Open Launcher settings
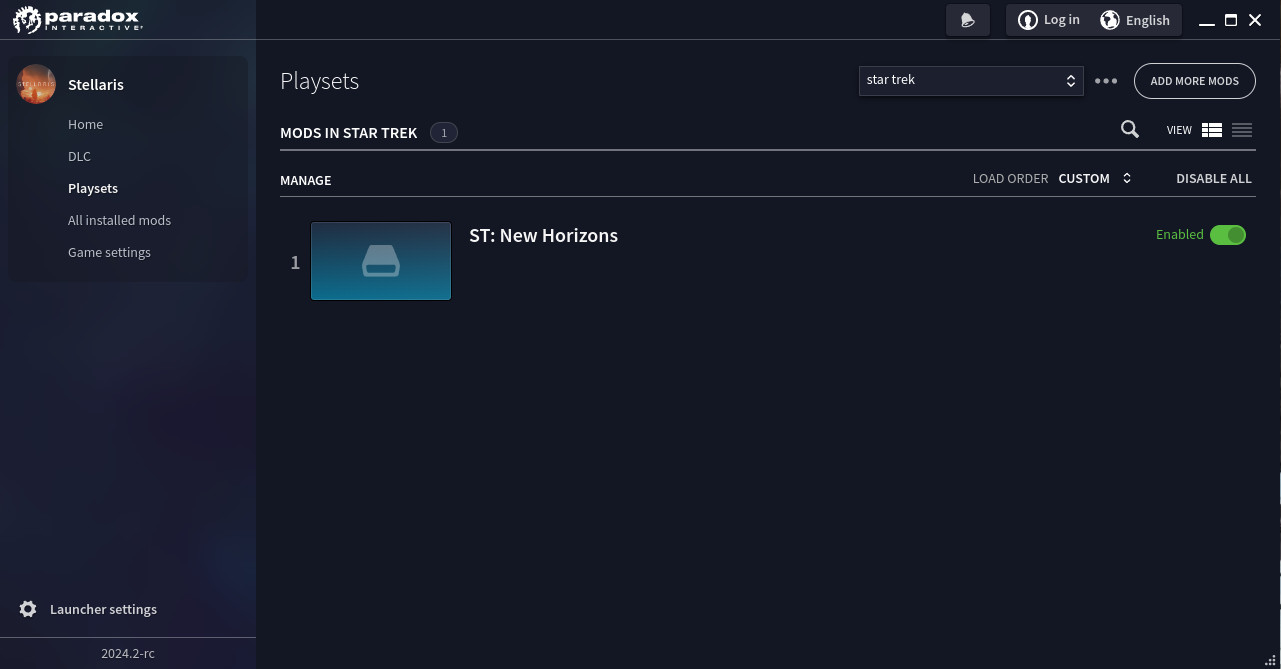The image size is (1281, 669). click(103, 609)
